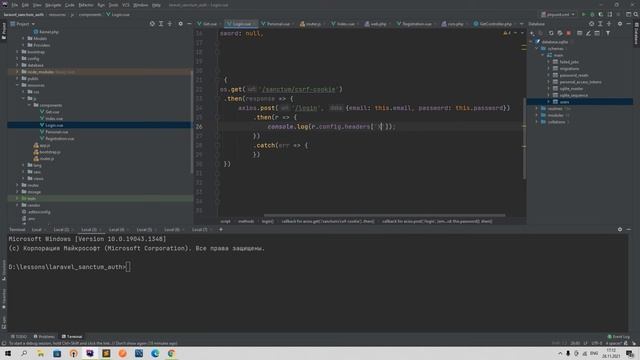Click the refresh icon in Database toolbar

click(551, 33)
